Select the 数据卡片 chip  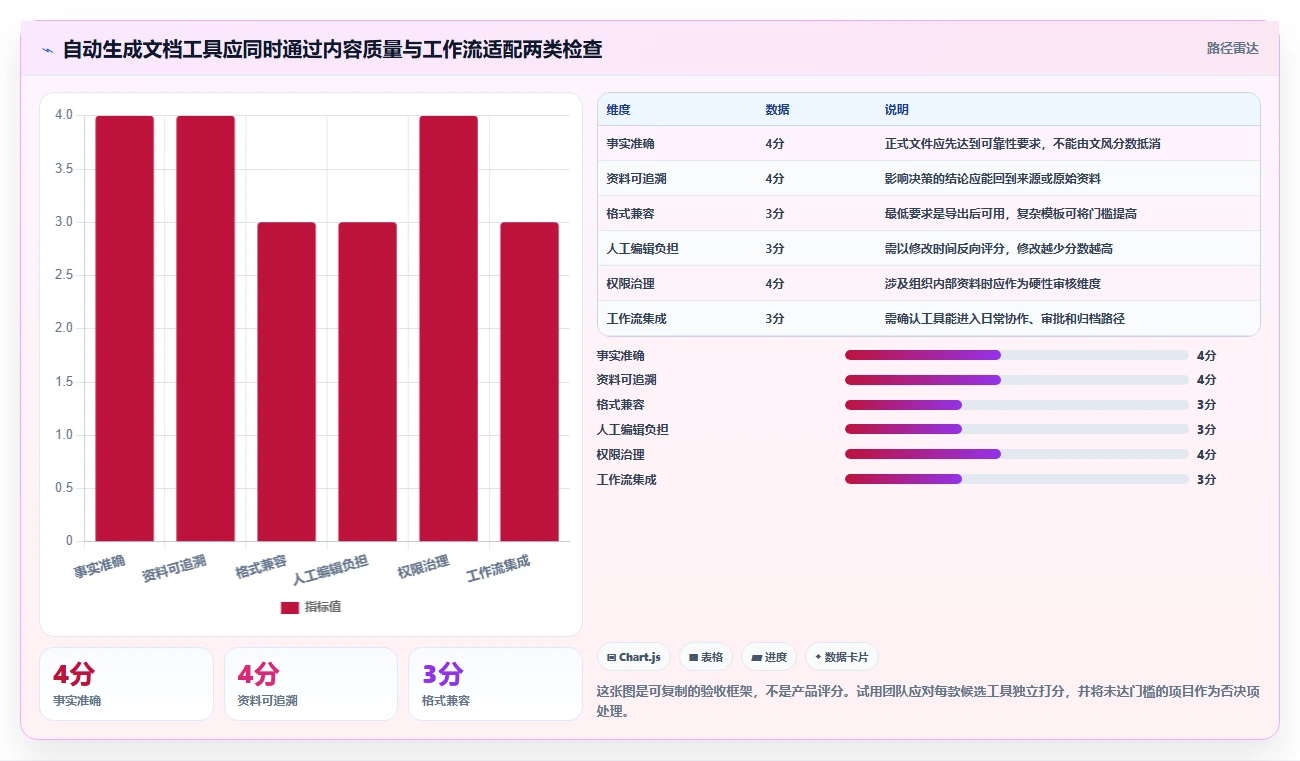[x=842, y=657]
